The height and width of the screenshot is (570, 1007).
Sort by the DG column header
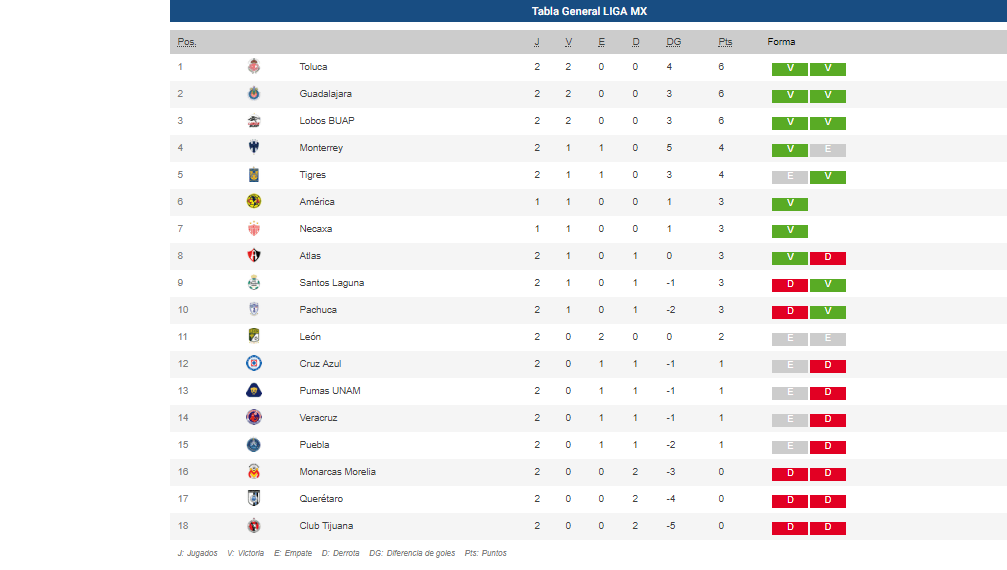[x=673, y=42]
